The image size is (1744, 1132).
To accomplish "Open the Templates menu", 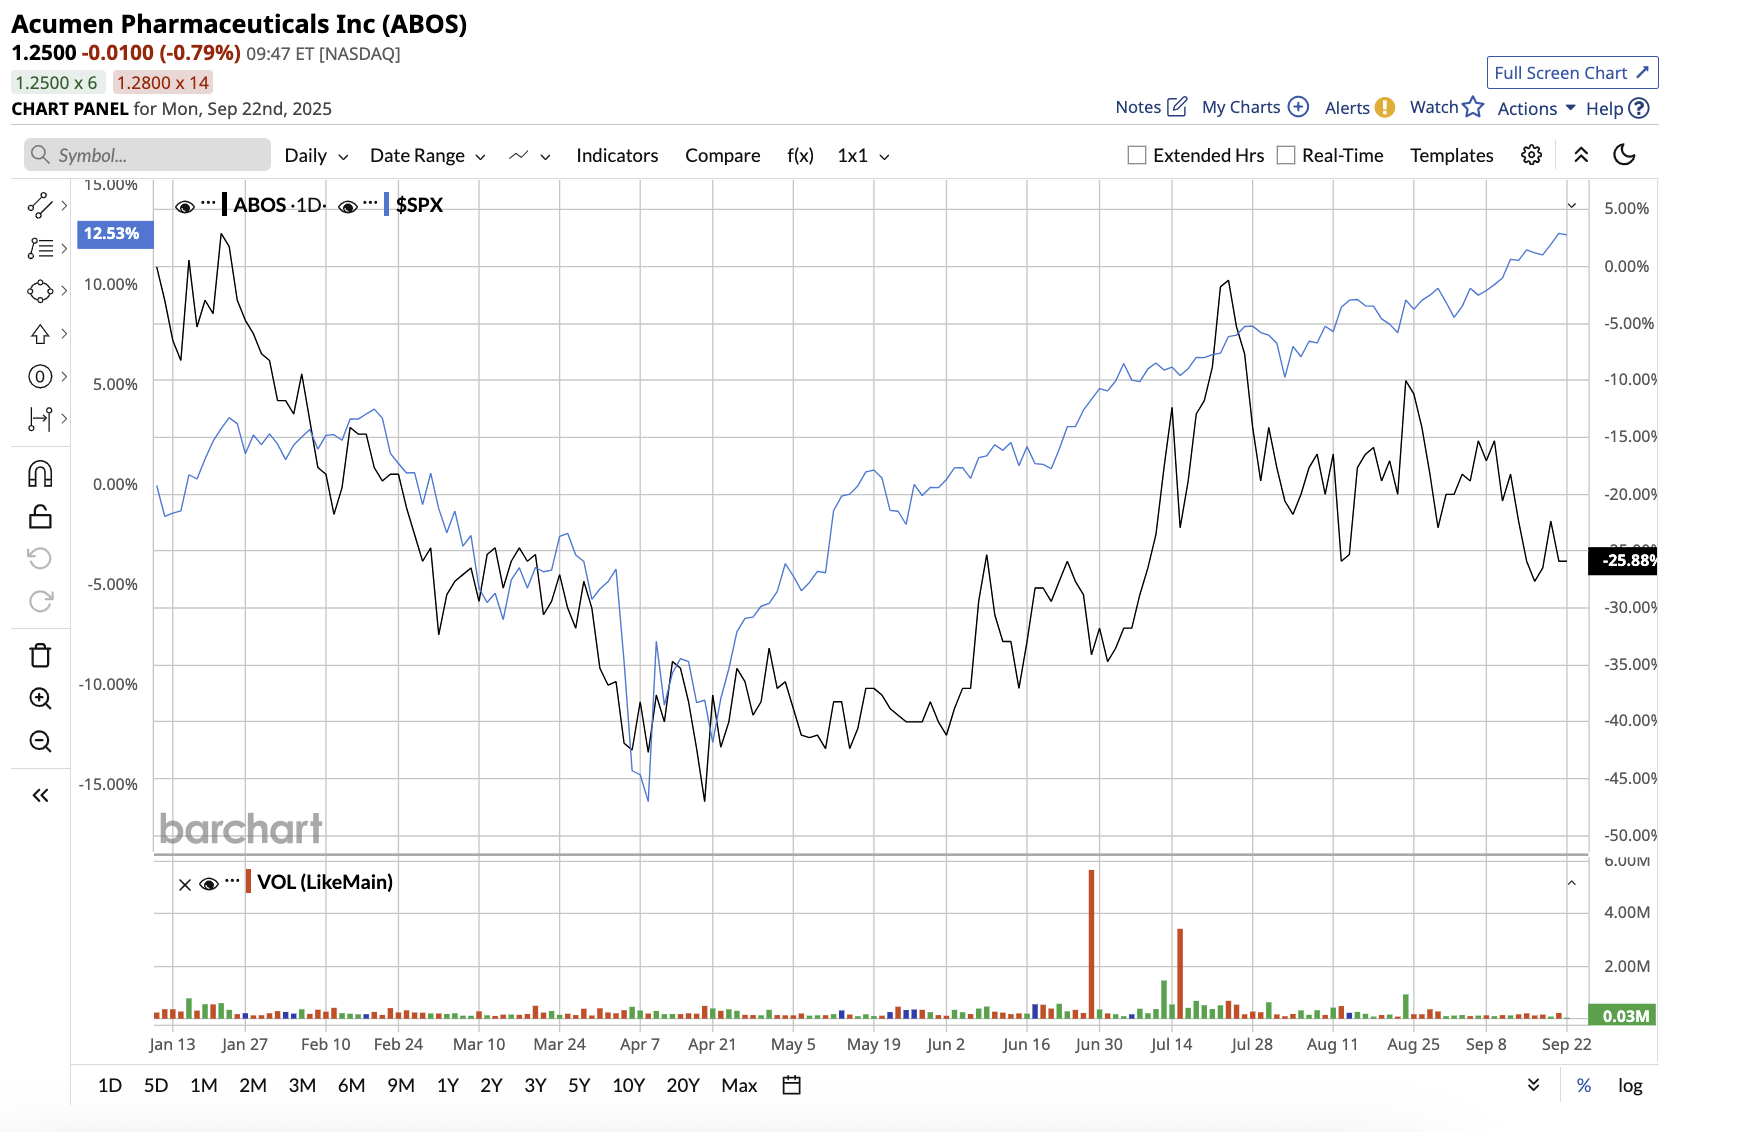I will coord(1451,155).
